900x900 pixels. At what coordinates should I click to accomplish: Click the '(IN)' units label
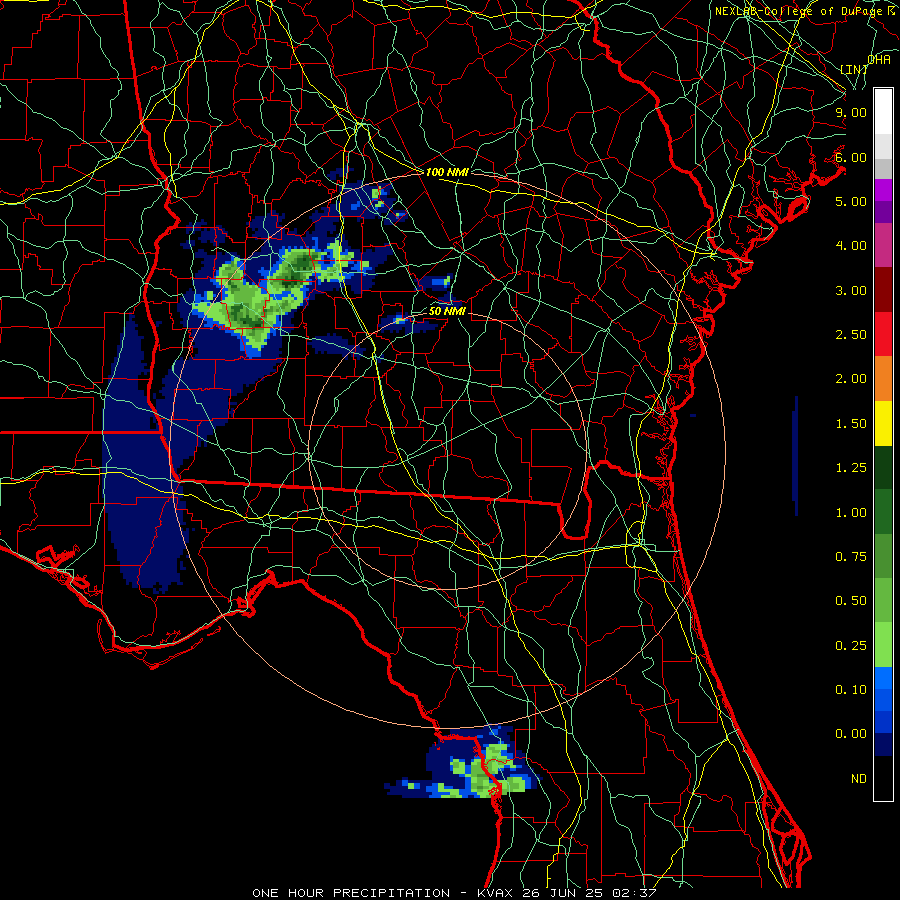pos(854,69)
